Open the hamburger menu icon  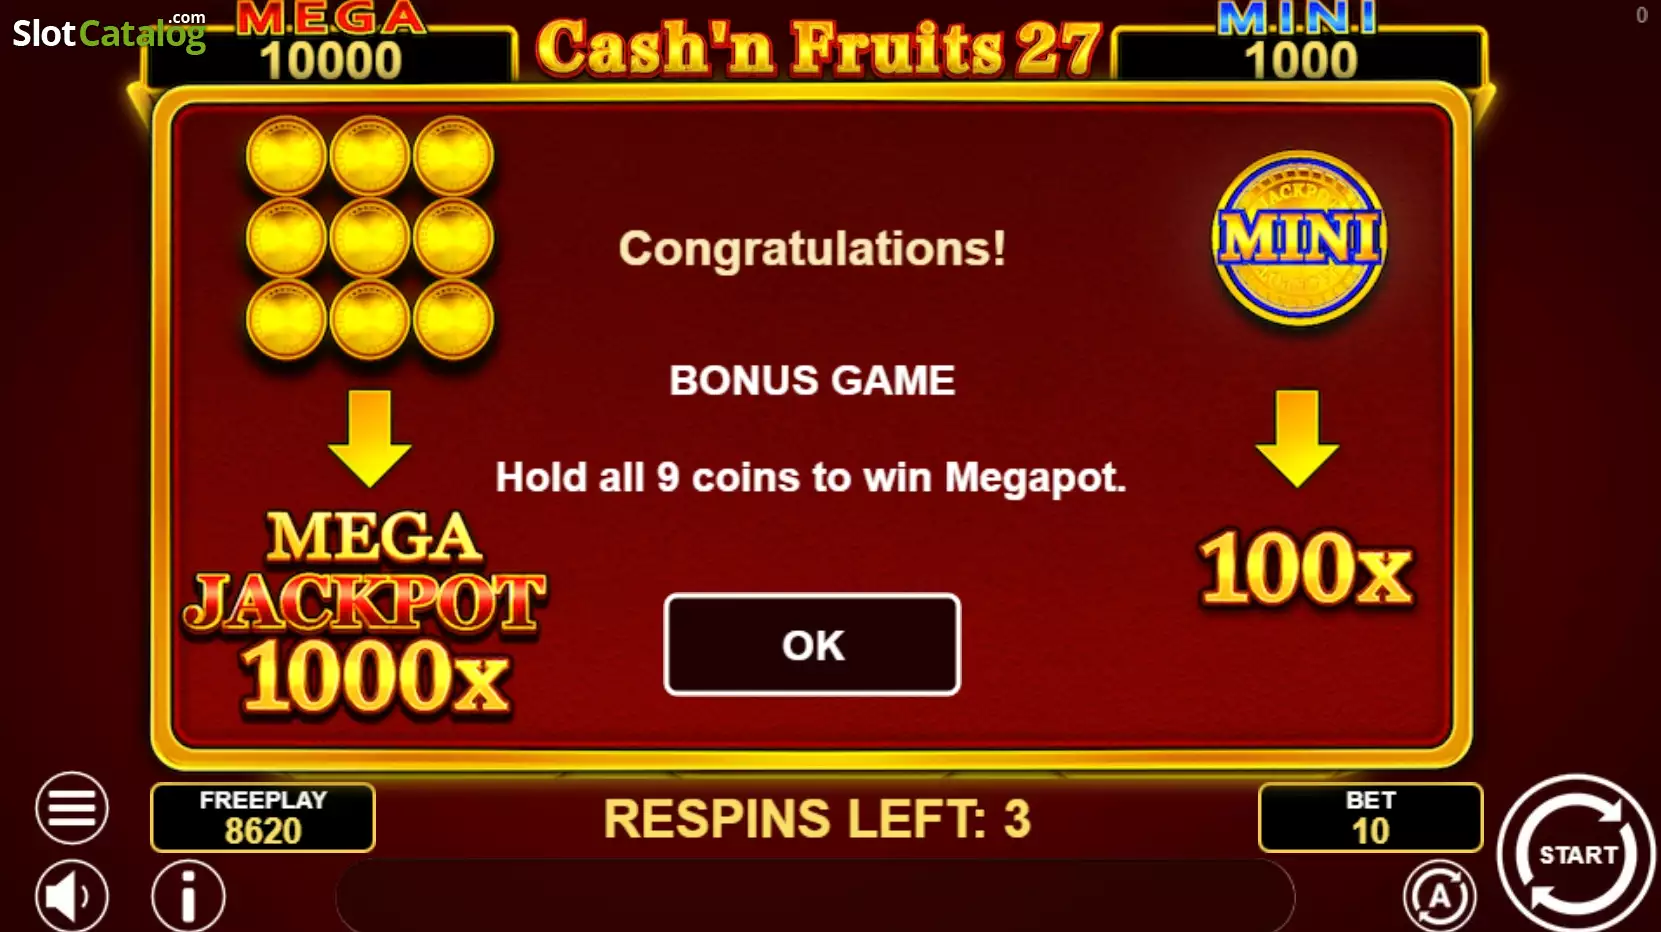(x=72, y=808)
